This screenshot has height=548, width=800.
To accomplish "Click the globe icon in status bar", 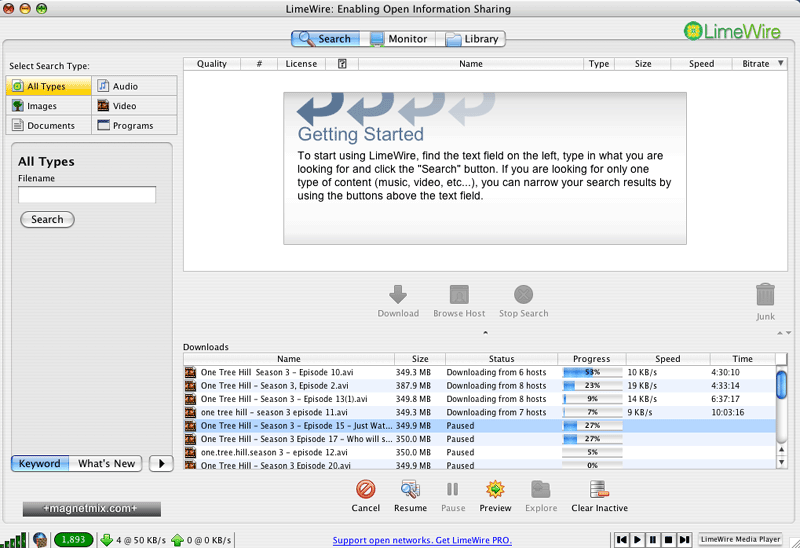I will click(x=40, y=540).
